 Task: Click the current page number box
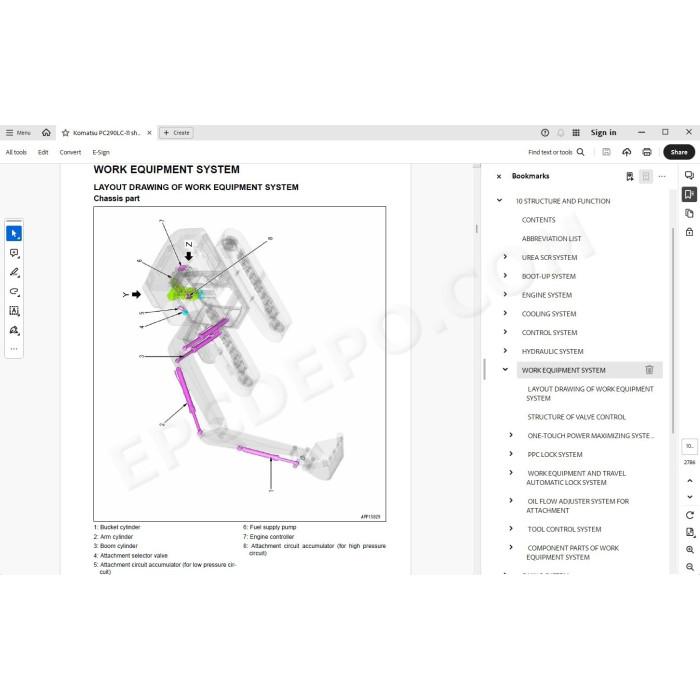[689, 446]
